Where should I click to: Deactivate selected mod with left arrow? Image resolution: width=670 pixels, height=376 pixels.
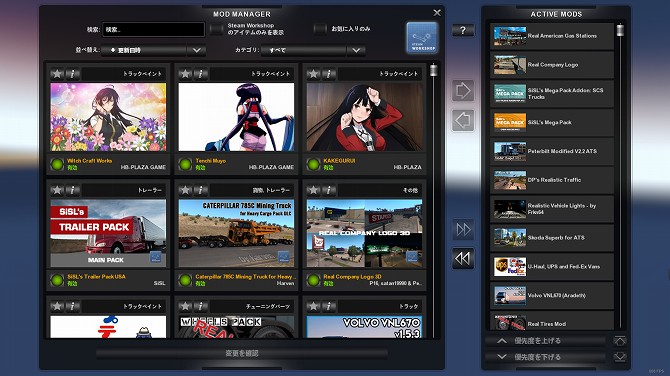point(463,120)
